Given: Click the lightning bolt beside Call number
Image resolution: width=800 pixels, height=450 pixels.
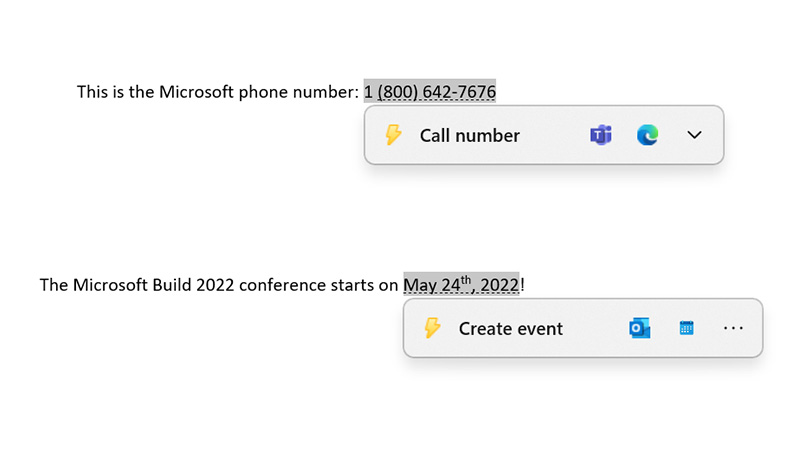Looking at the screenshot, I should coord(393,135).
